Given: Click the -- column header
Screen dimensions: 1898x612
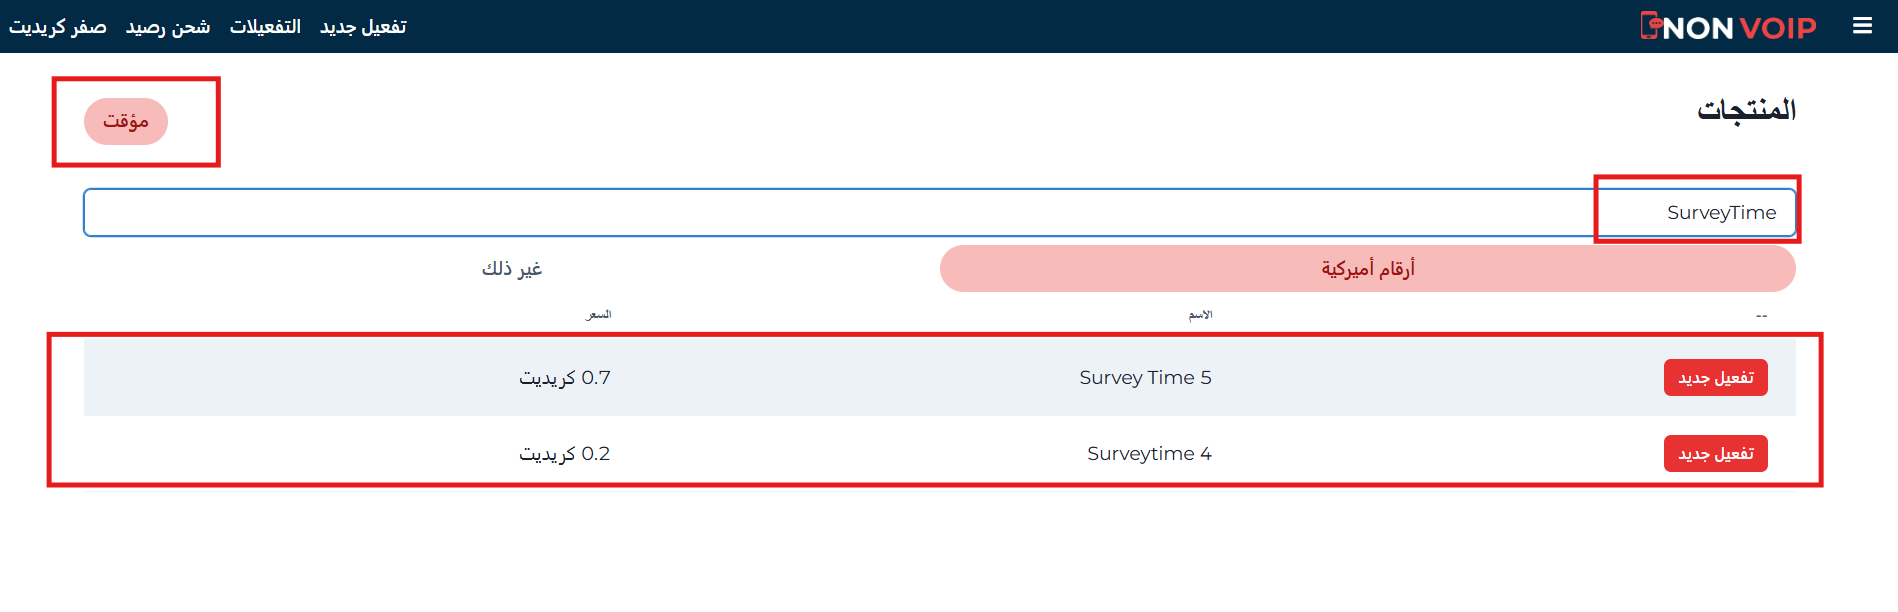Looking at the screenshot, I should 1762,314.
